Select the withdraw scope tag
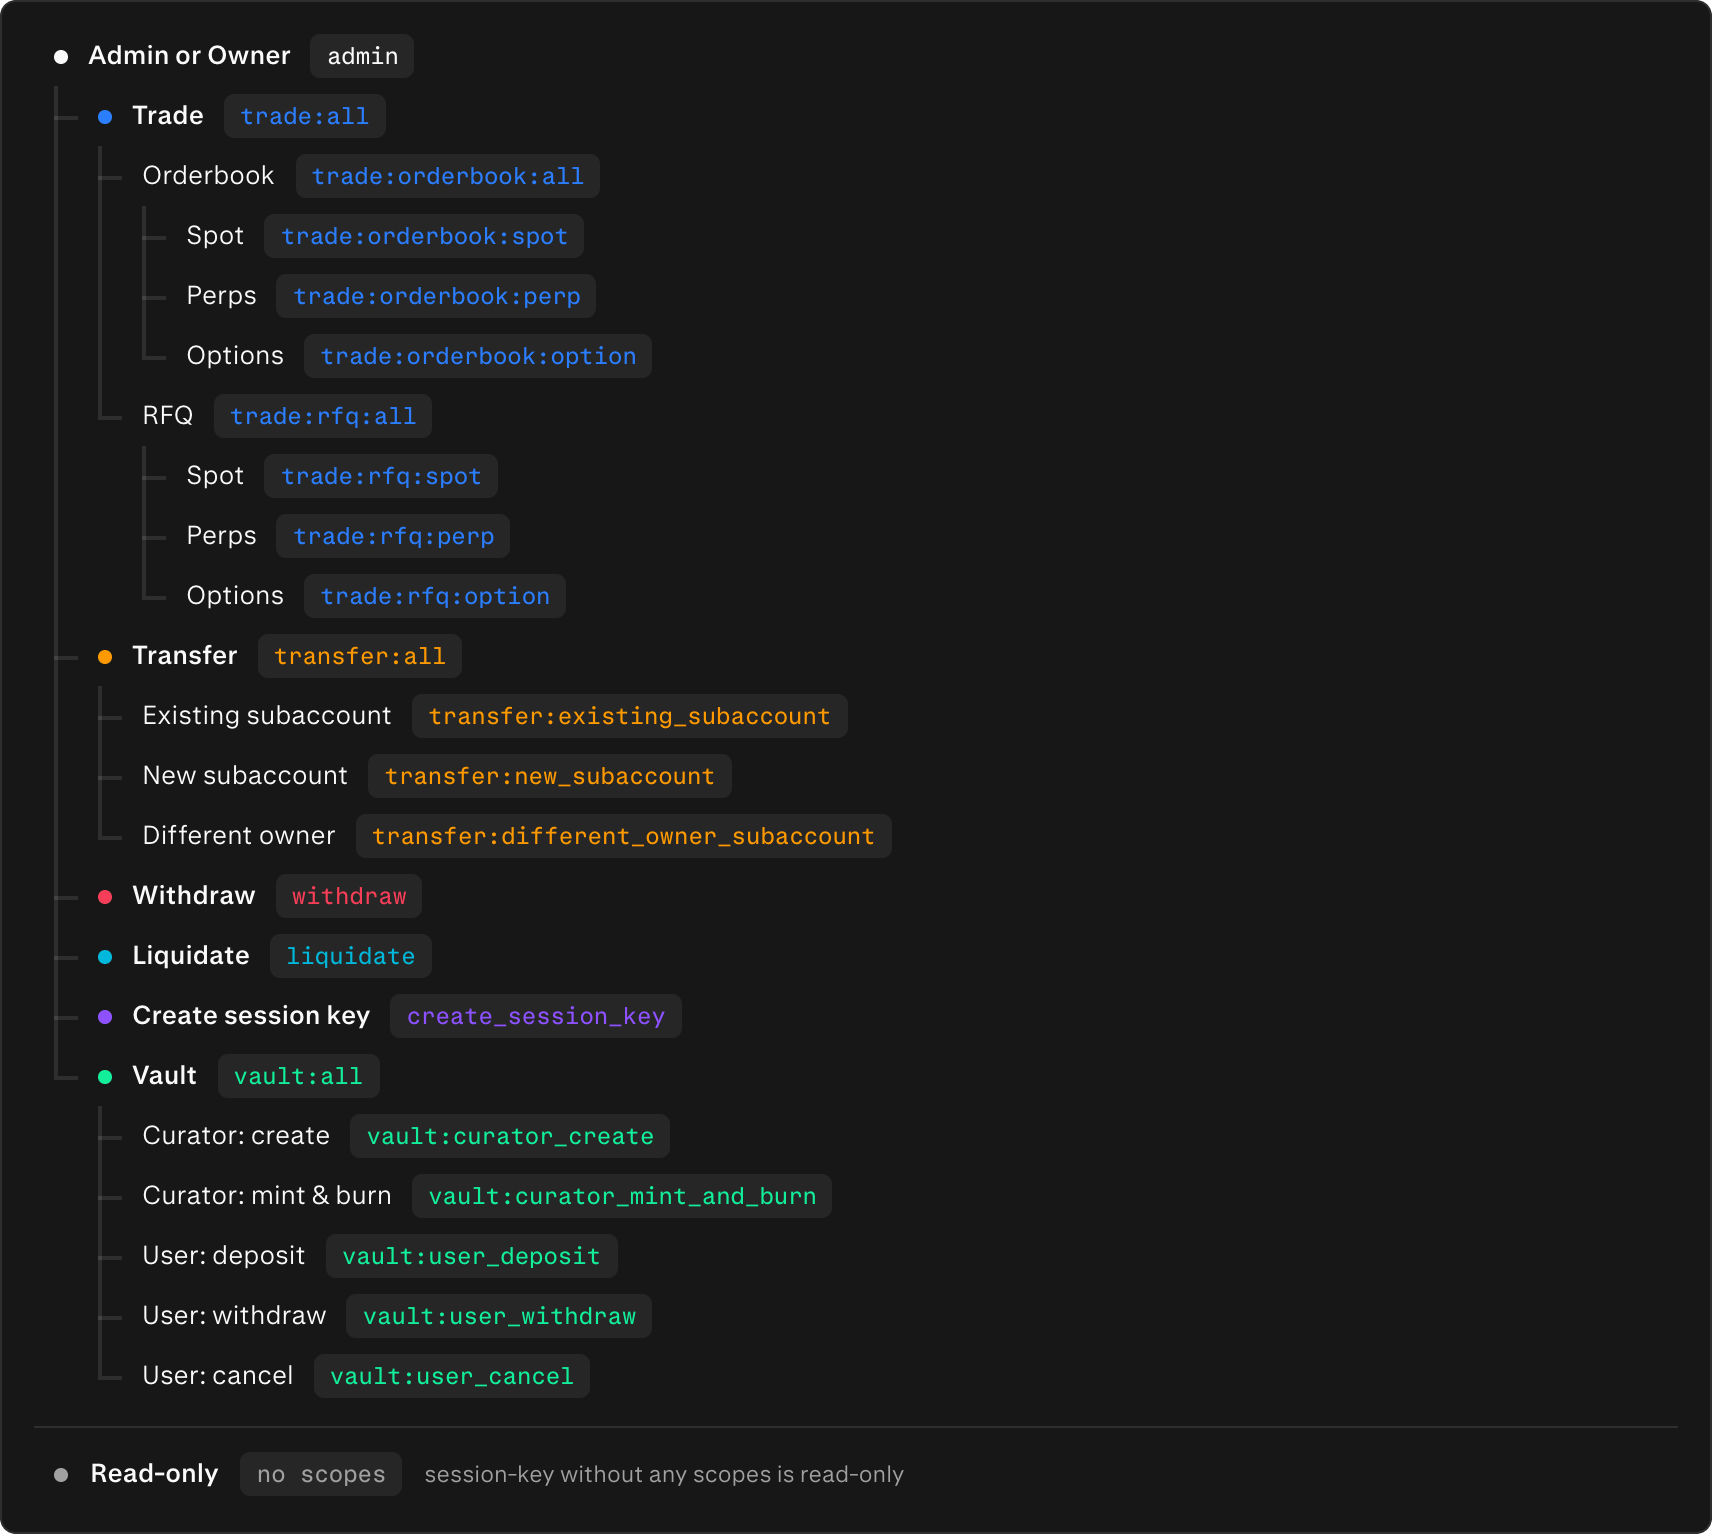The image size is (1712, 1534). [349, 896]
